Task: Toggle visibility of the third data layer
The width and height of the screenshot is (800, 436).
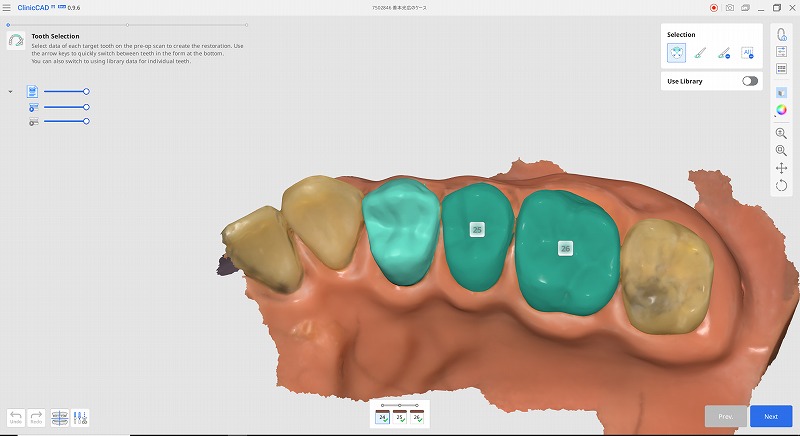Action: (33, 121)
